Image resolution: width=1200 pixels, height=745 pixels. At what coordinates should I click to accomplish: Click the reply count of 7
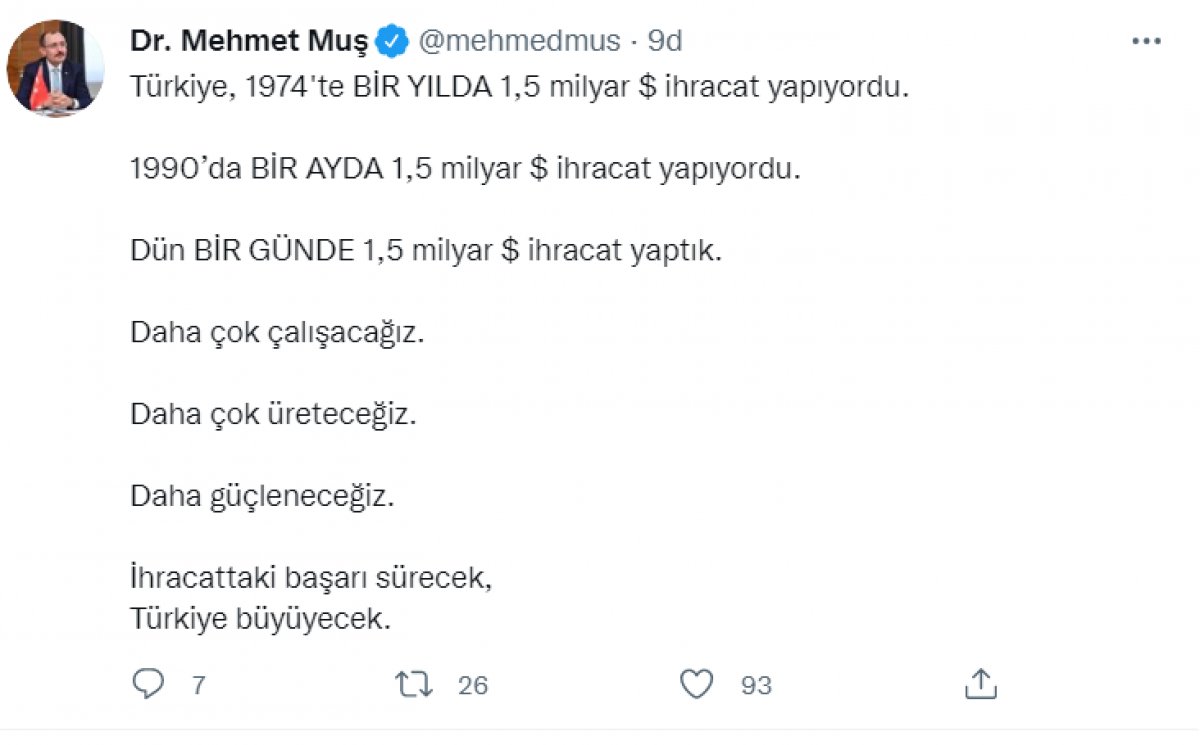tap(198, 685)
